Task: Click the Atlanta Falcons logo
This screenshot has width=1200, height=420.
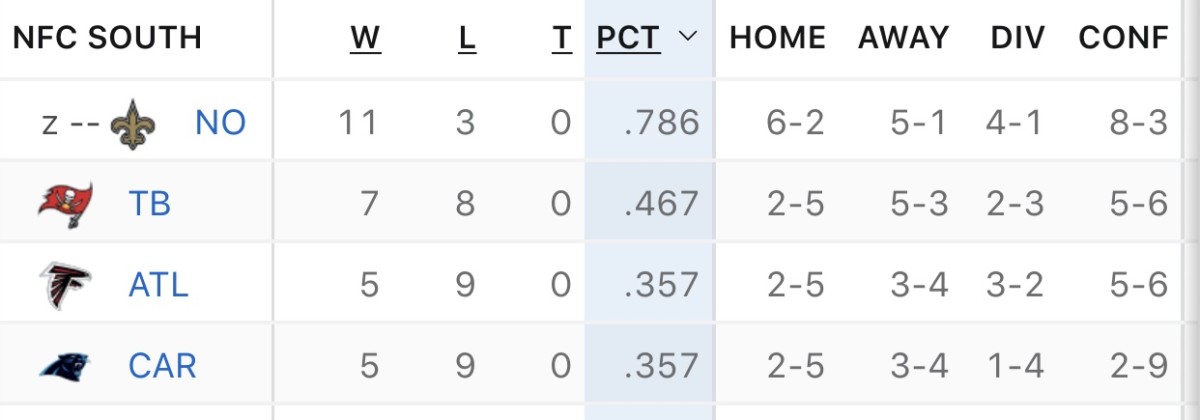Action: pyautogui.click(x=66, y=285)
